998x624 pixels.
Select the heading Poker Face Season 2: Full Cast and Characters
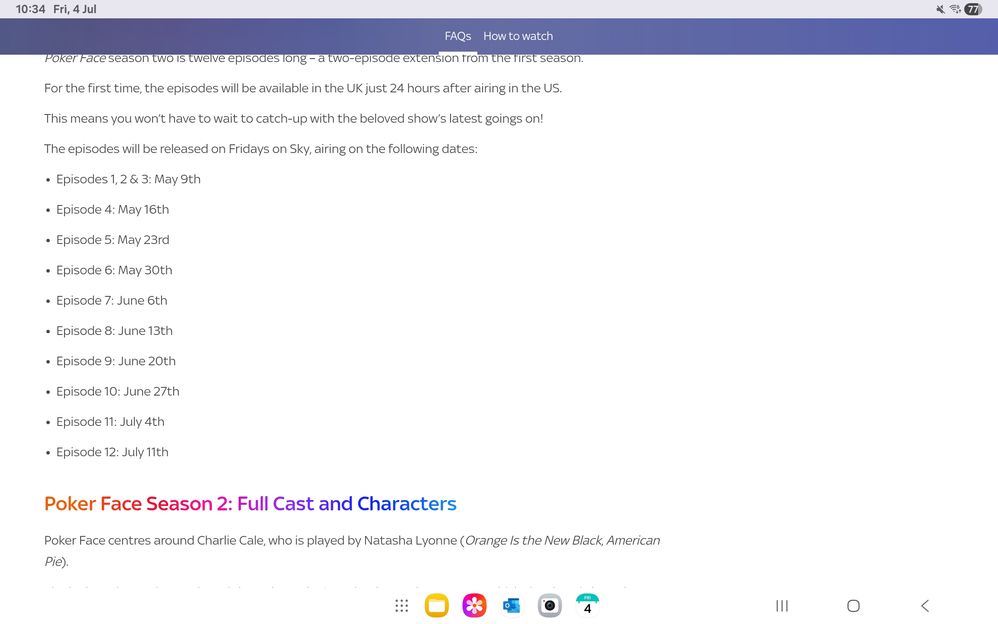pyautogui.click(x=250, y=504)
